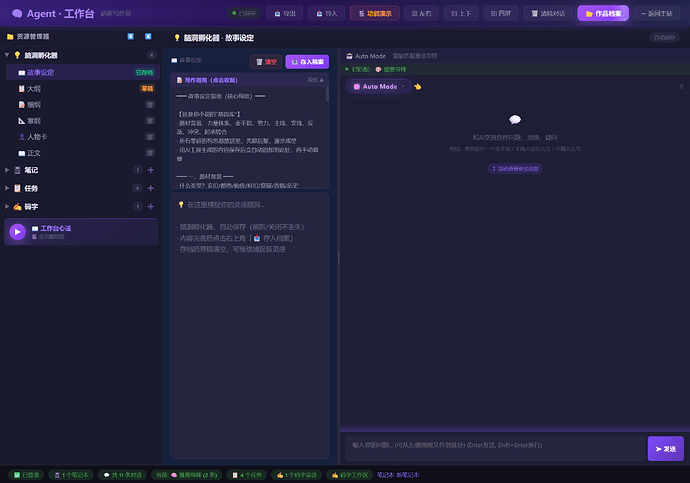
Task: Click the 笔记 notebook icon
Action: pyautogui.click(x=17, y=170)
